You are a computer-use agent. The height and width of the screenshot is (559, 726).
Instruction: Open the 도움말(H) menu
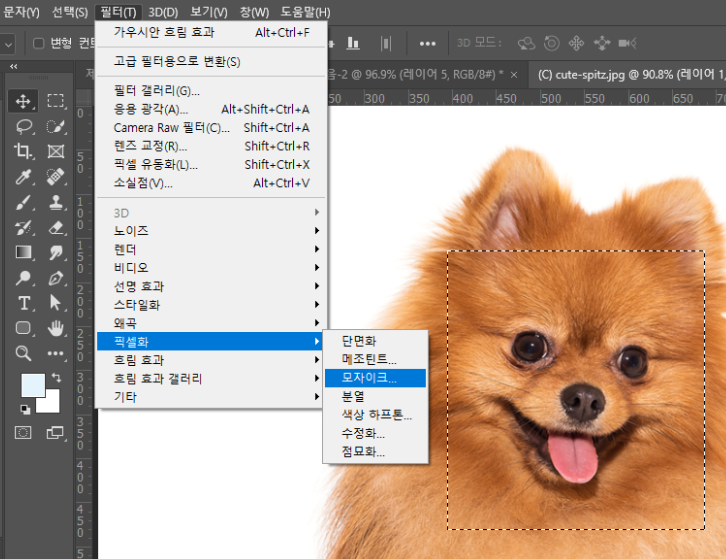pos(305,12)
